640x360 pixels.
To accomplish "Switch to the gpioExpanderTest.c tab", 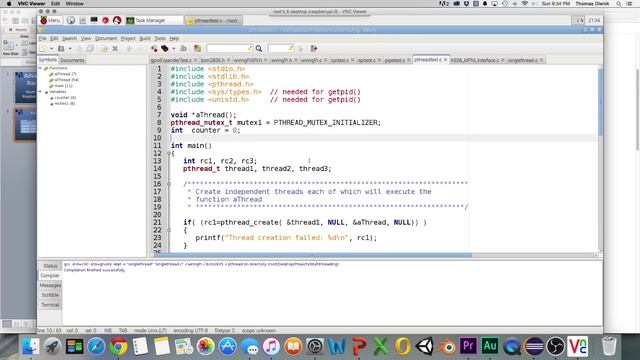I will (x=171, y=60).
